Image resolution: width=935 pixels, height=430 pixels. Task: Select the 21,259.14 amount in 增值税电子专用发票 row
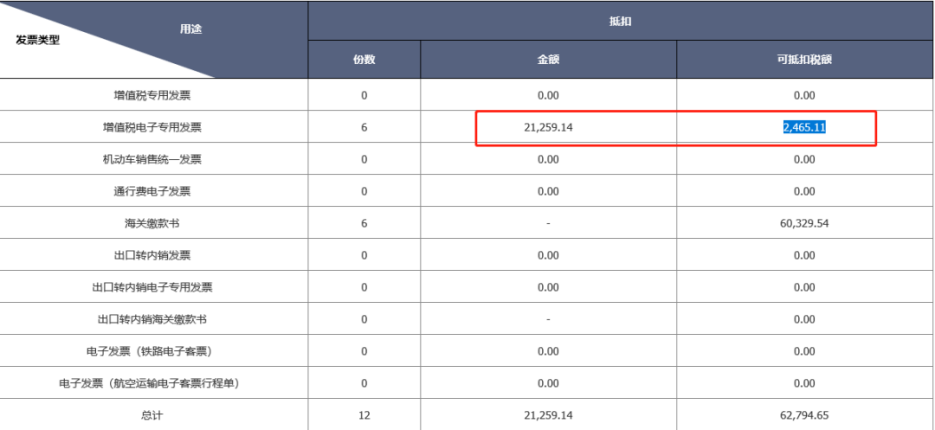coord(548,127)
